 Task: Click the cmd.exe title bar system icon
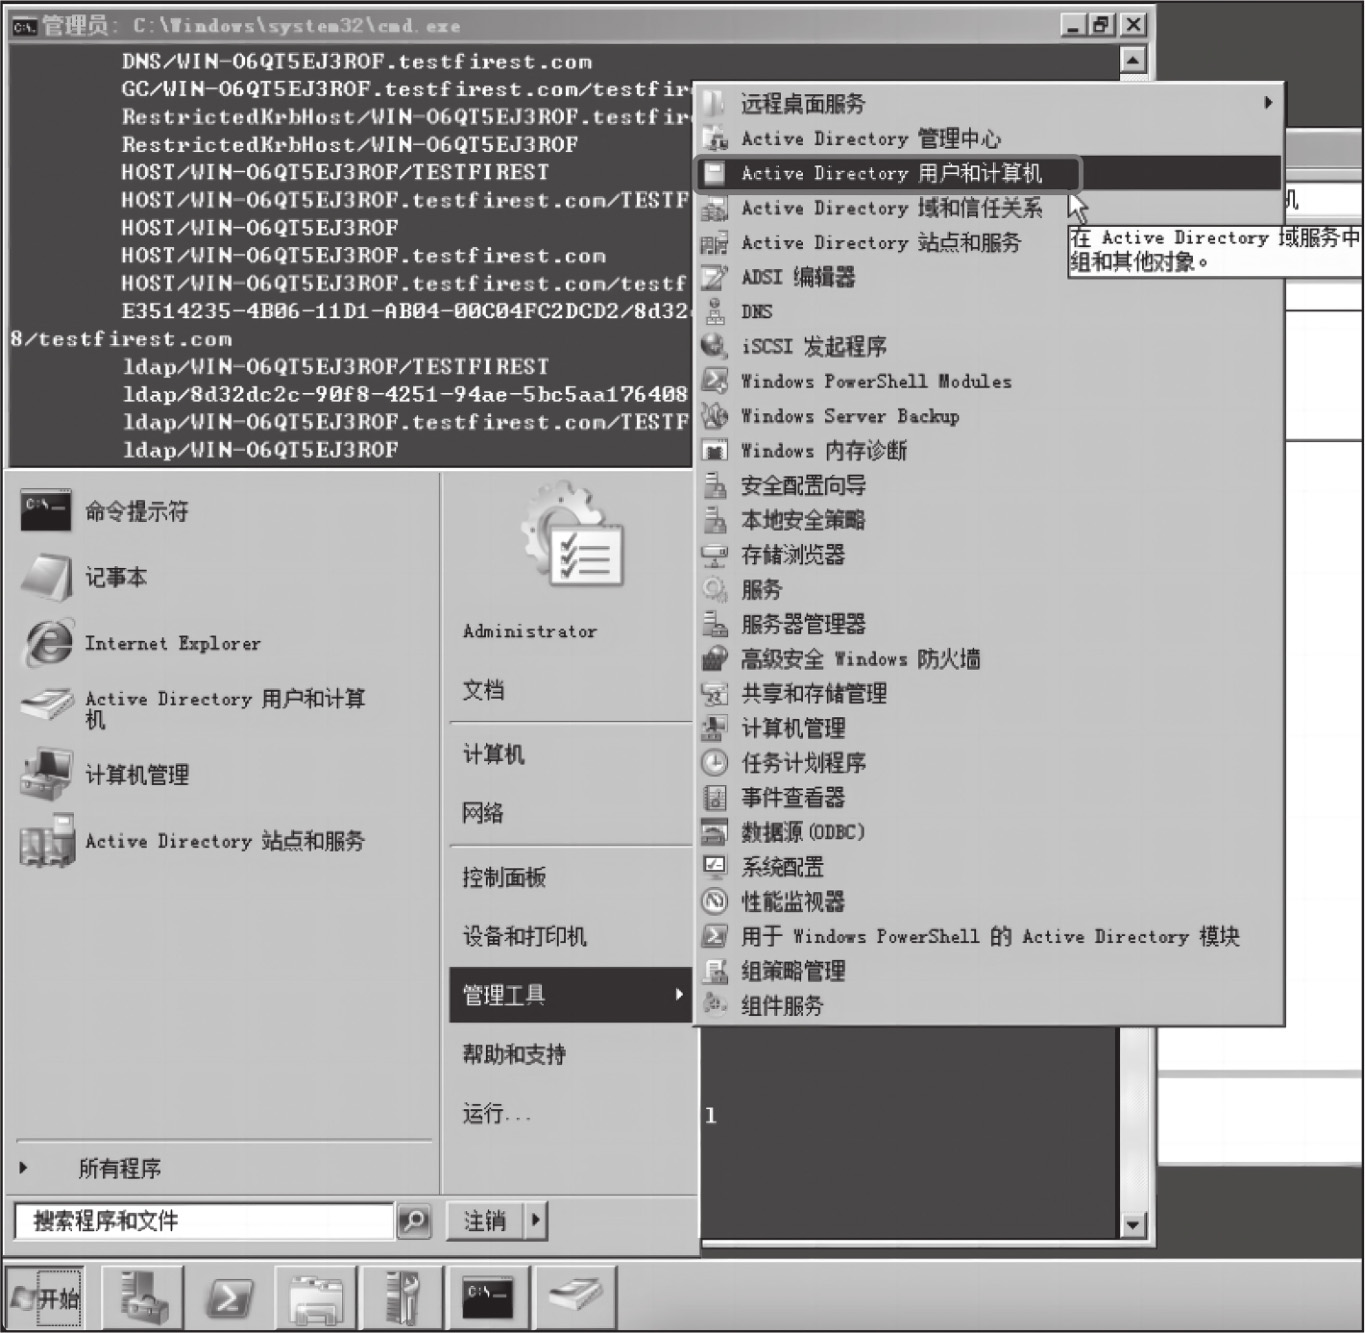tap(24, 26)
